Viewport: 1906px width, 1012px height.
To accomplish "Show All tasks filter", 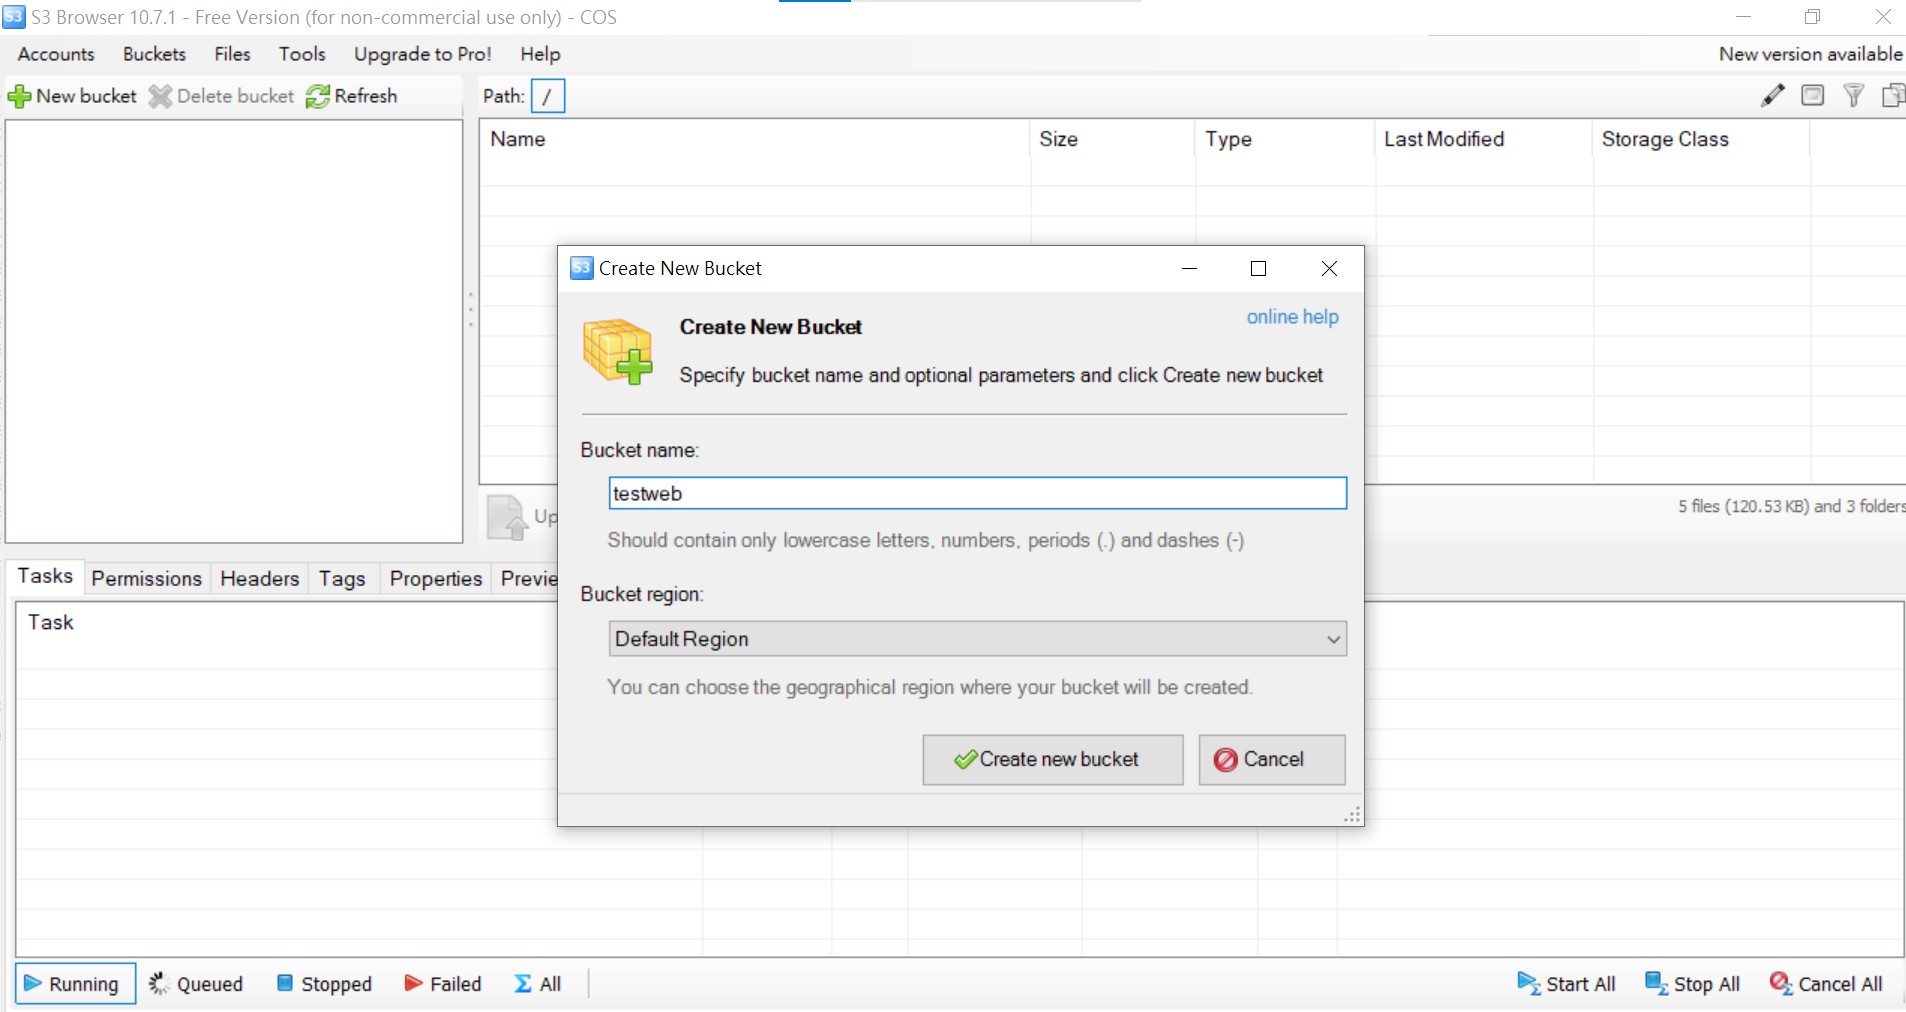I will tap(538, 984).
